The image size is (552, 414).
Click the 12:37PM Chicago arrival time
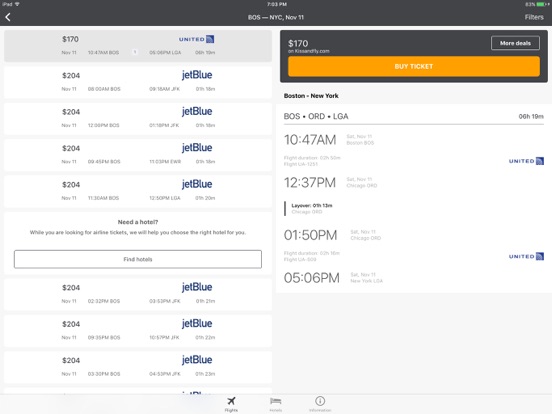(x=310, y=183)
